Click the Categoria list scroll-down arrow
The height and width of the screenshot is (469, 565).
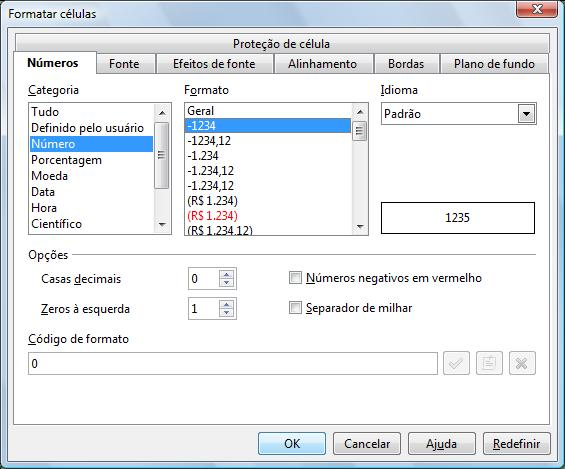[x=162, y=225]
